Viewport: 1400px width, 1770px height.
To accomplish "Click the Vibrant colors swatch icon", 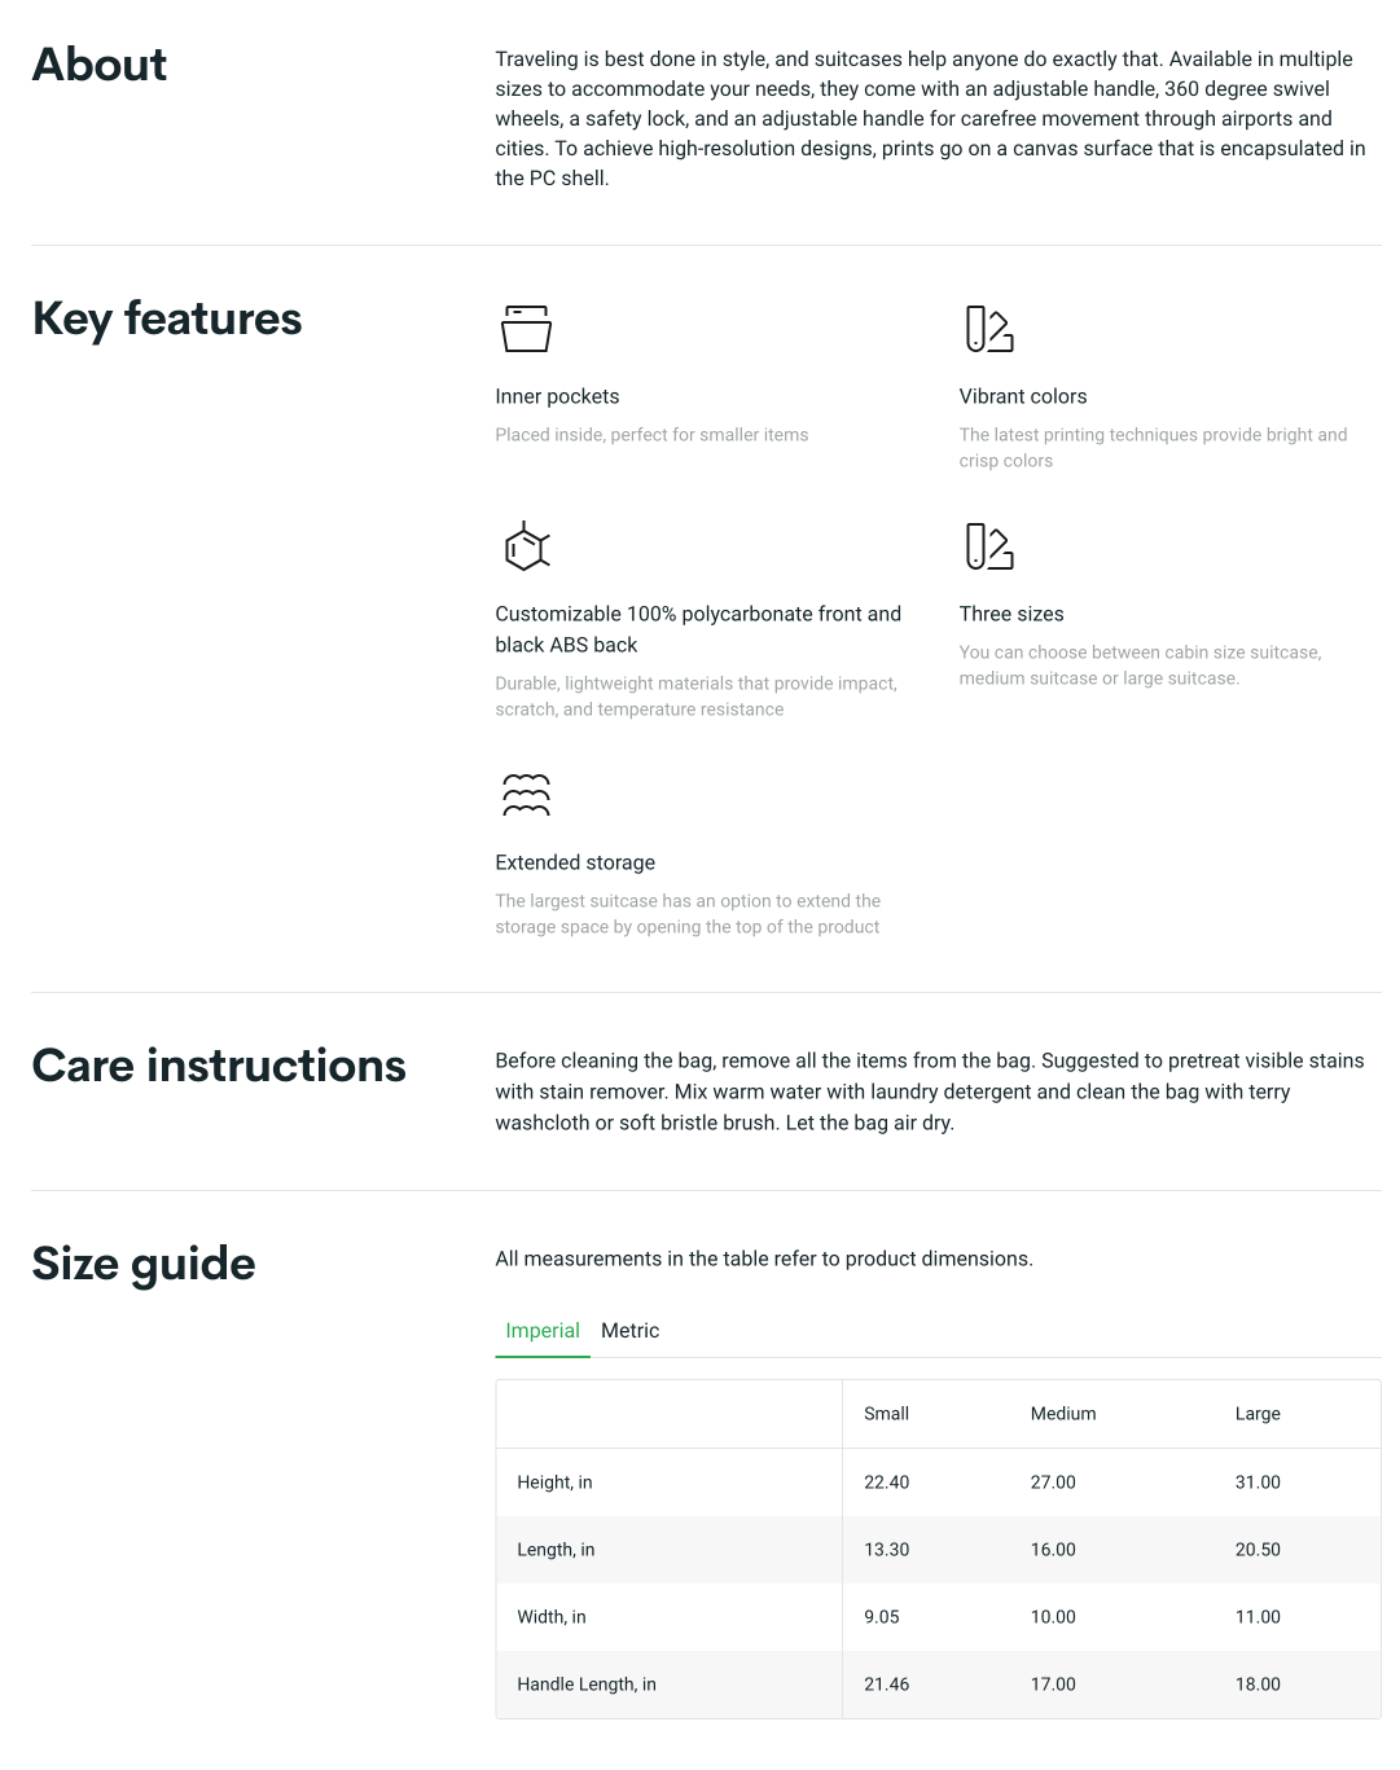I will pyautogui.click(x=989, y=329).
